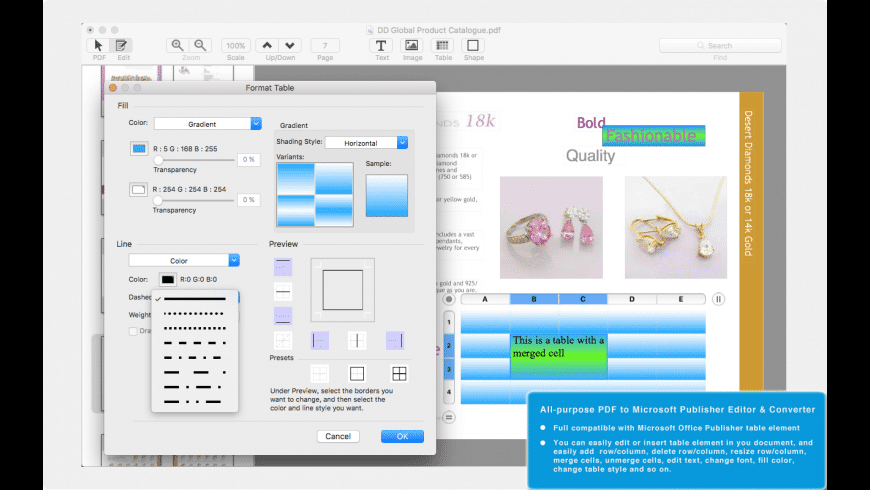Screen dimensions: 870x490
Task: Select the PDF pointer tool in toolbar
Action: click(x=98, y=45)
